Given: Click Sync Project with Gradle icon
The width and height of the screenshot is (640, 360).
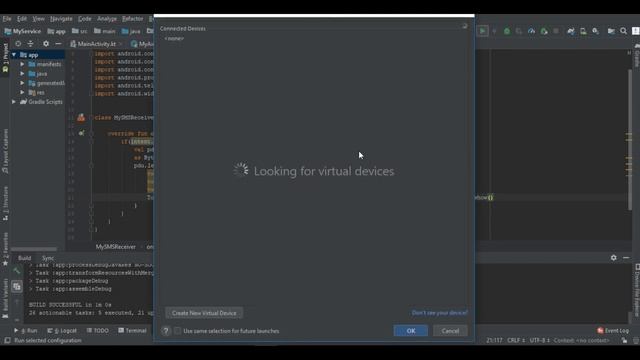Looking at the screenshot, I should 571,31.
